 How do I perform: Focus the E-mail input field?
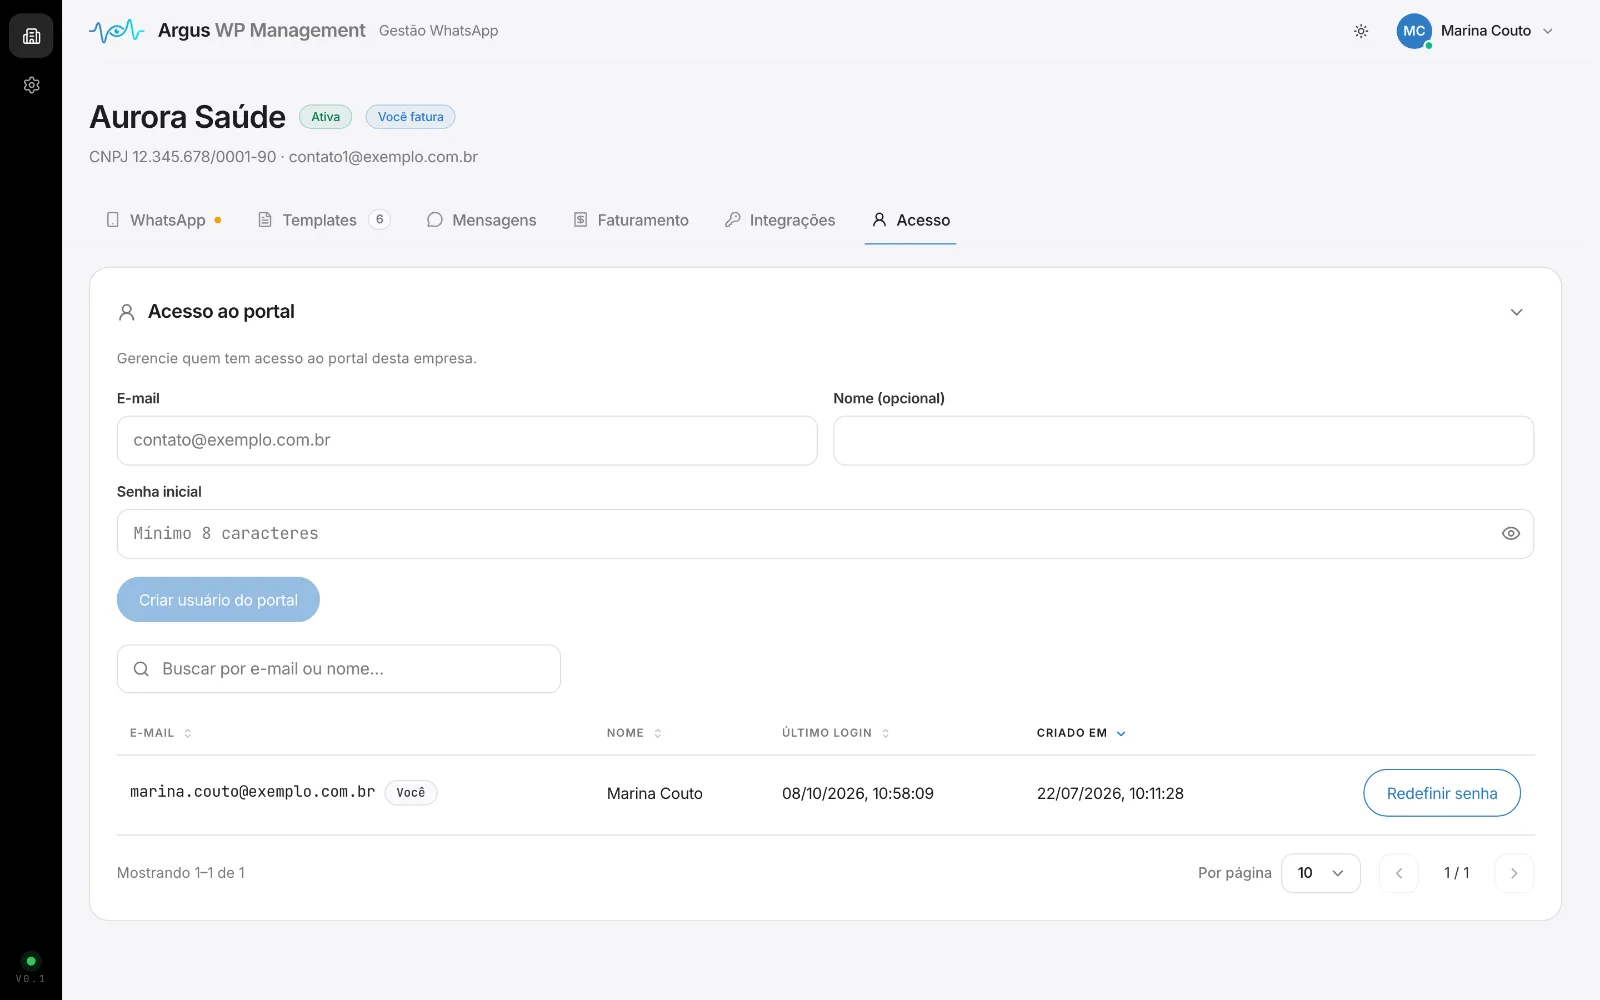(467, 441)
